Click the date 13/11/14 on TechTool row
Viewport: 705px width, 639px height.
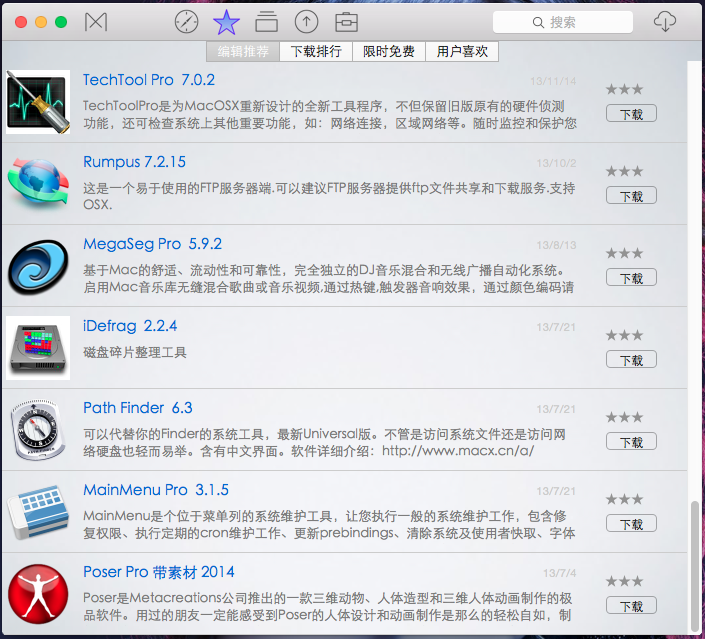[553, 81]
